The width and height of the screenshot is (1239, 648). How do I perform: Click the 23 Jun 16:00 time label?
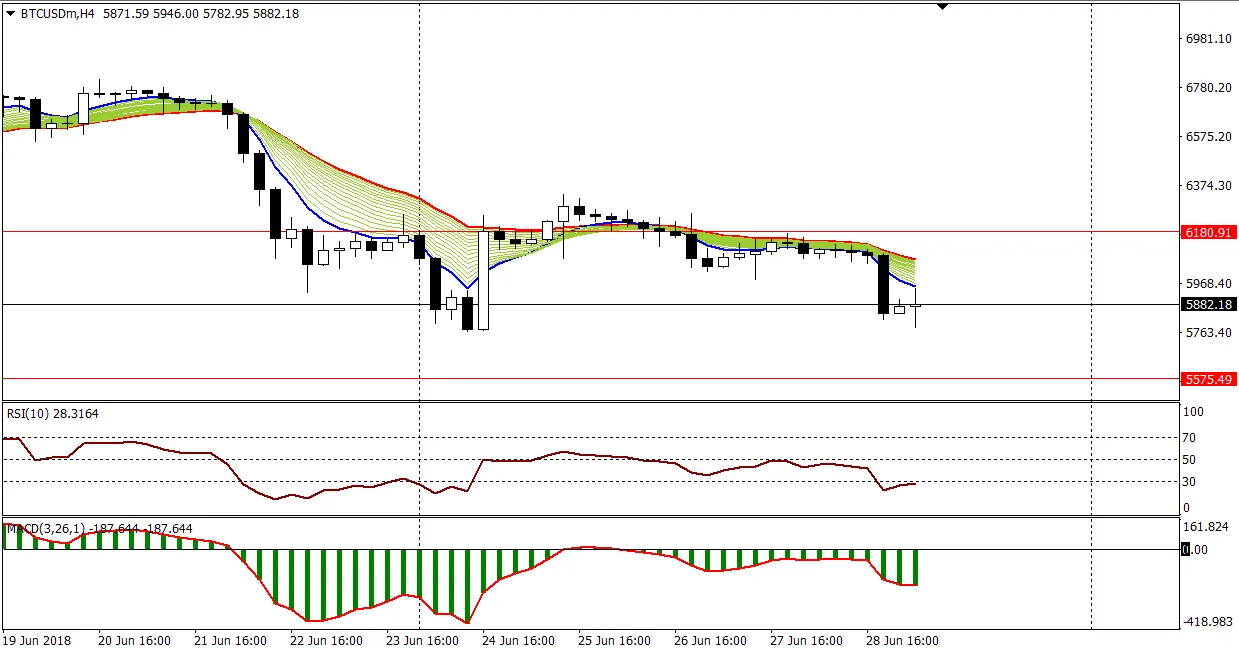(x=422, y=640)
